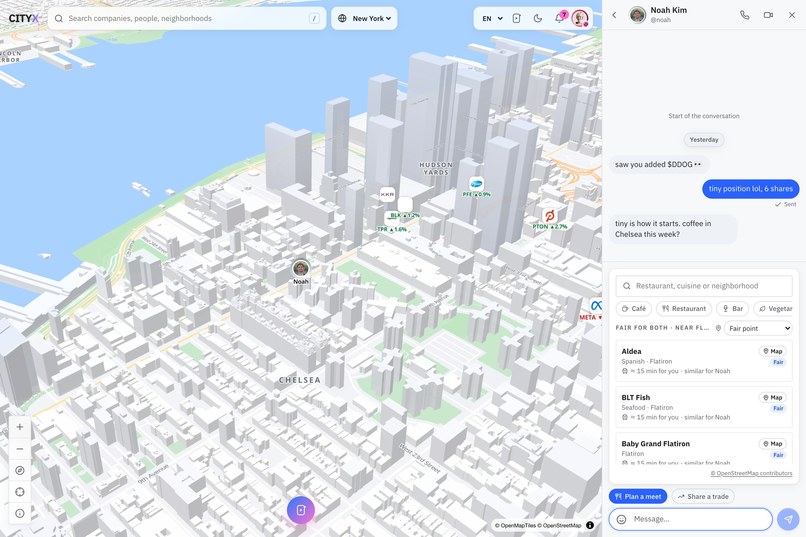Screen dimensions: 806x537
Task: Filter venues by Vegetarian chip
Action: pyautogui.click(x=775, y=308)
